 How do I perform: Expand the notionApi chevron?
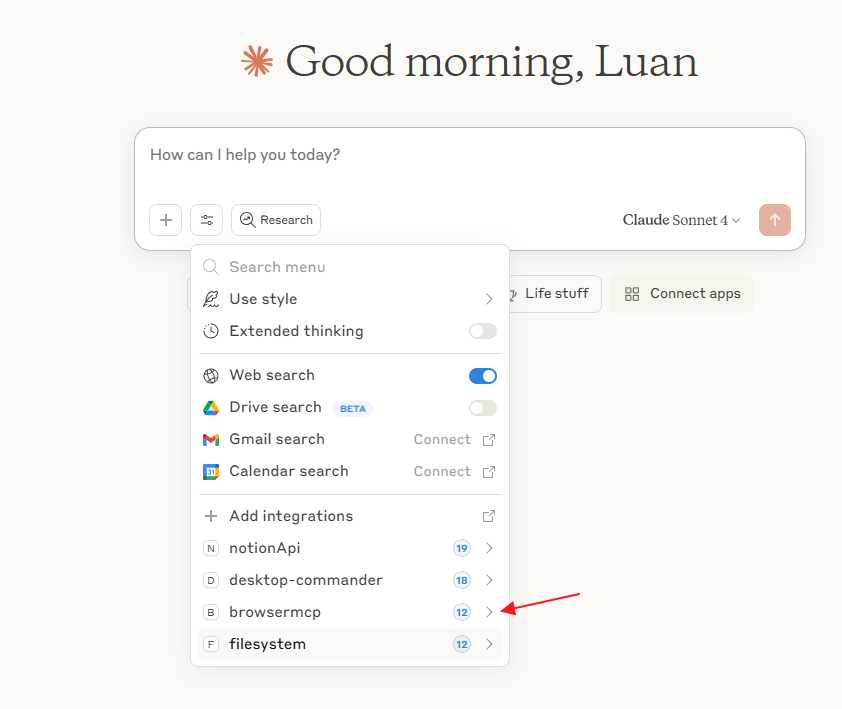[489, 548]
